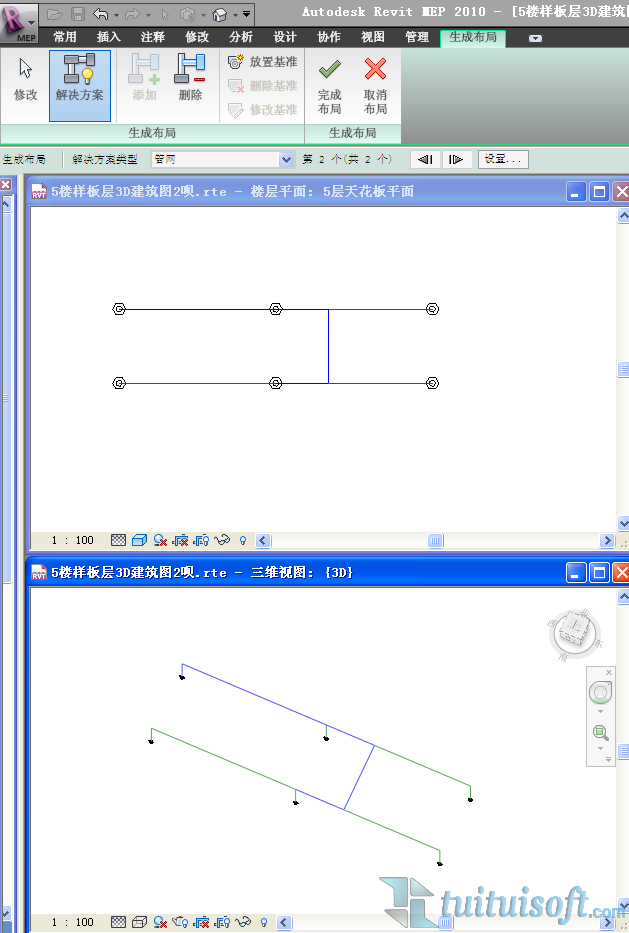The height and width of the screenshot is (933, 629).
Task: Click the 删除 (Remove) layout tool
Action: (190, 79)
